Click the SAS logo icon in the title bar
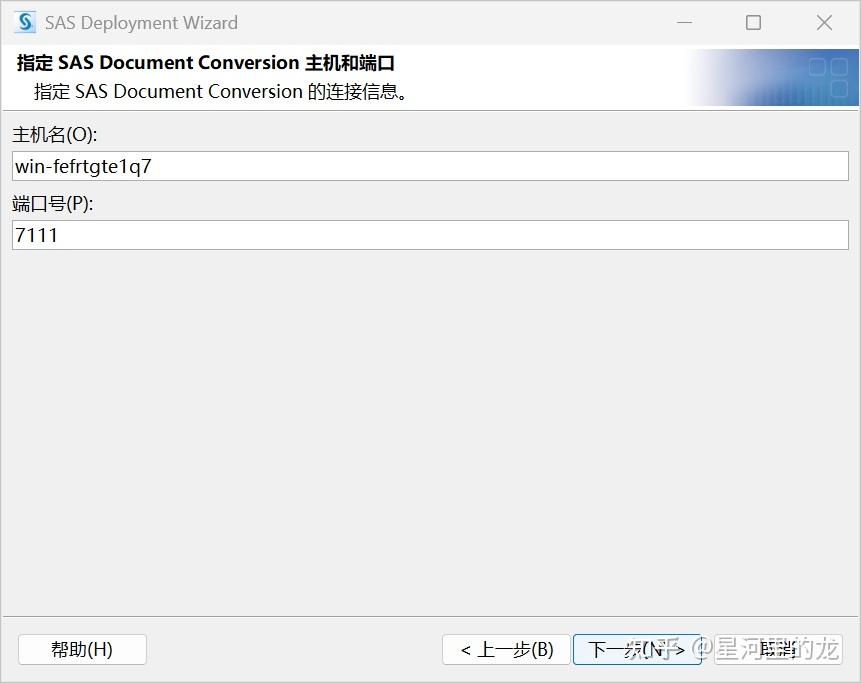 (x=23, y=22)
